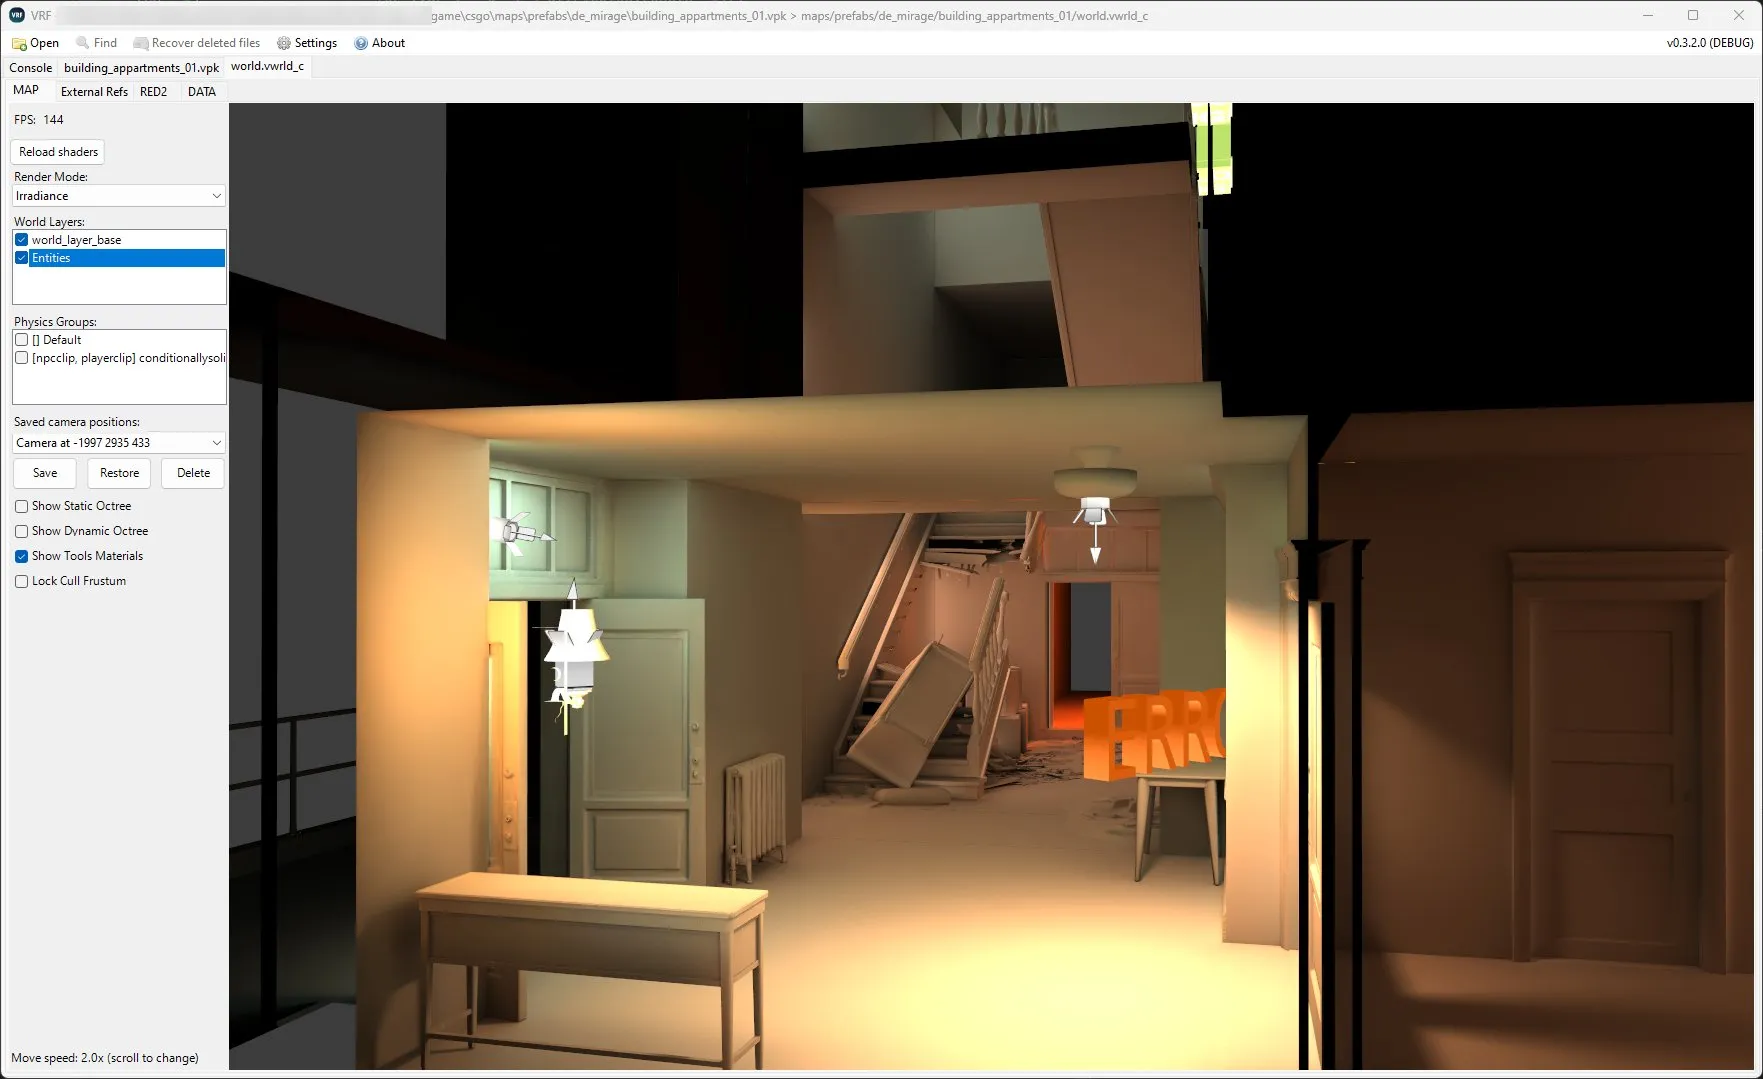The width and height of the screenshot is (1763, 1079).
Task: Click the FPS: 144 readout
Action: tap(39, 119)
